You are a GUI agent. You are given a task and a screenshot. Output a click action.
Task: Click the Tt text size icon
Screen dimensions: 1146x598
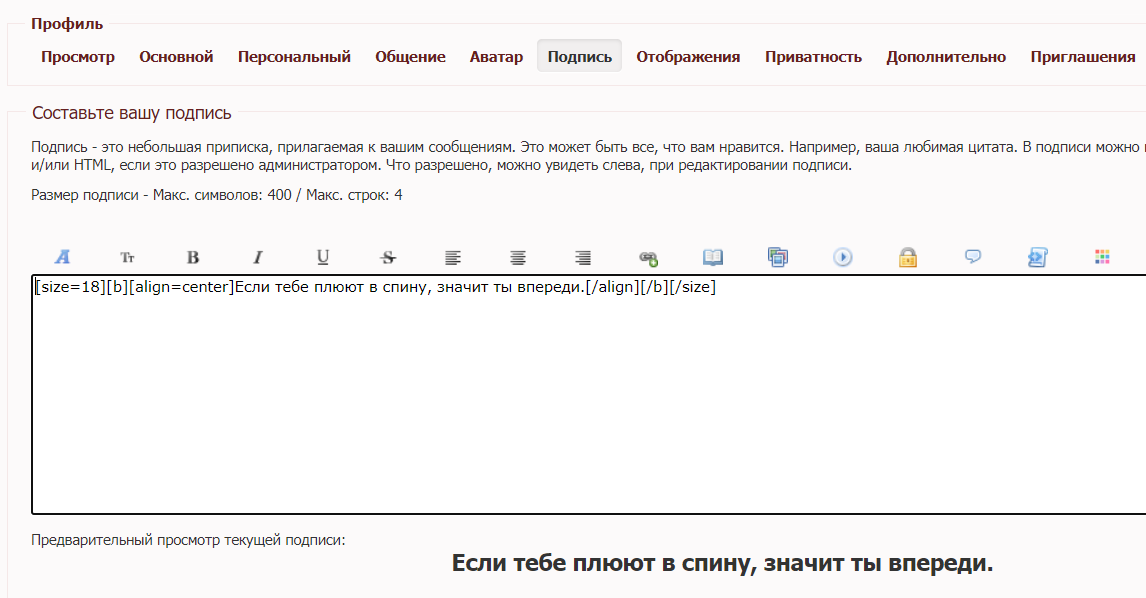[127, 257]
